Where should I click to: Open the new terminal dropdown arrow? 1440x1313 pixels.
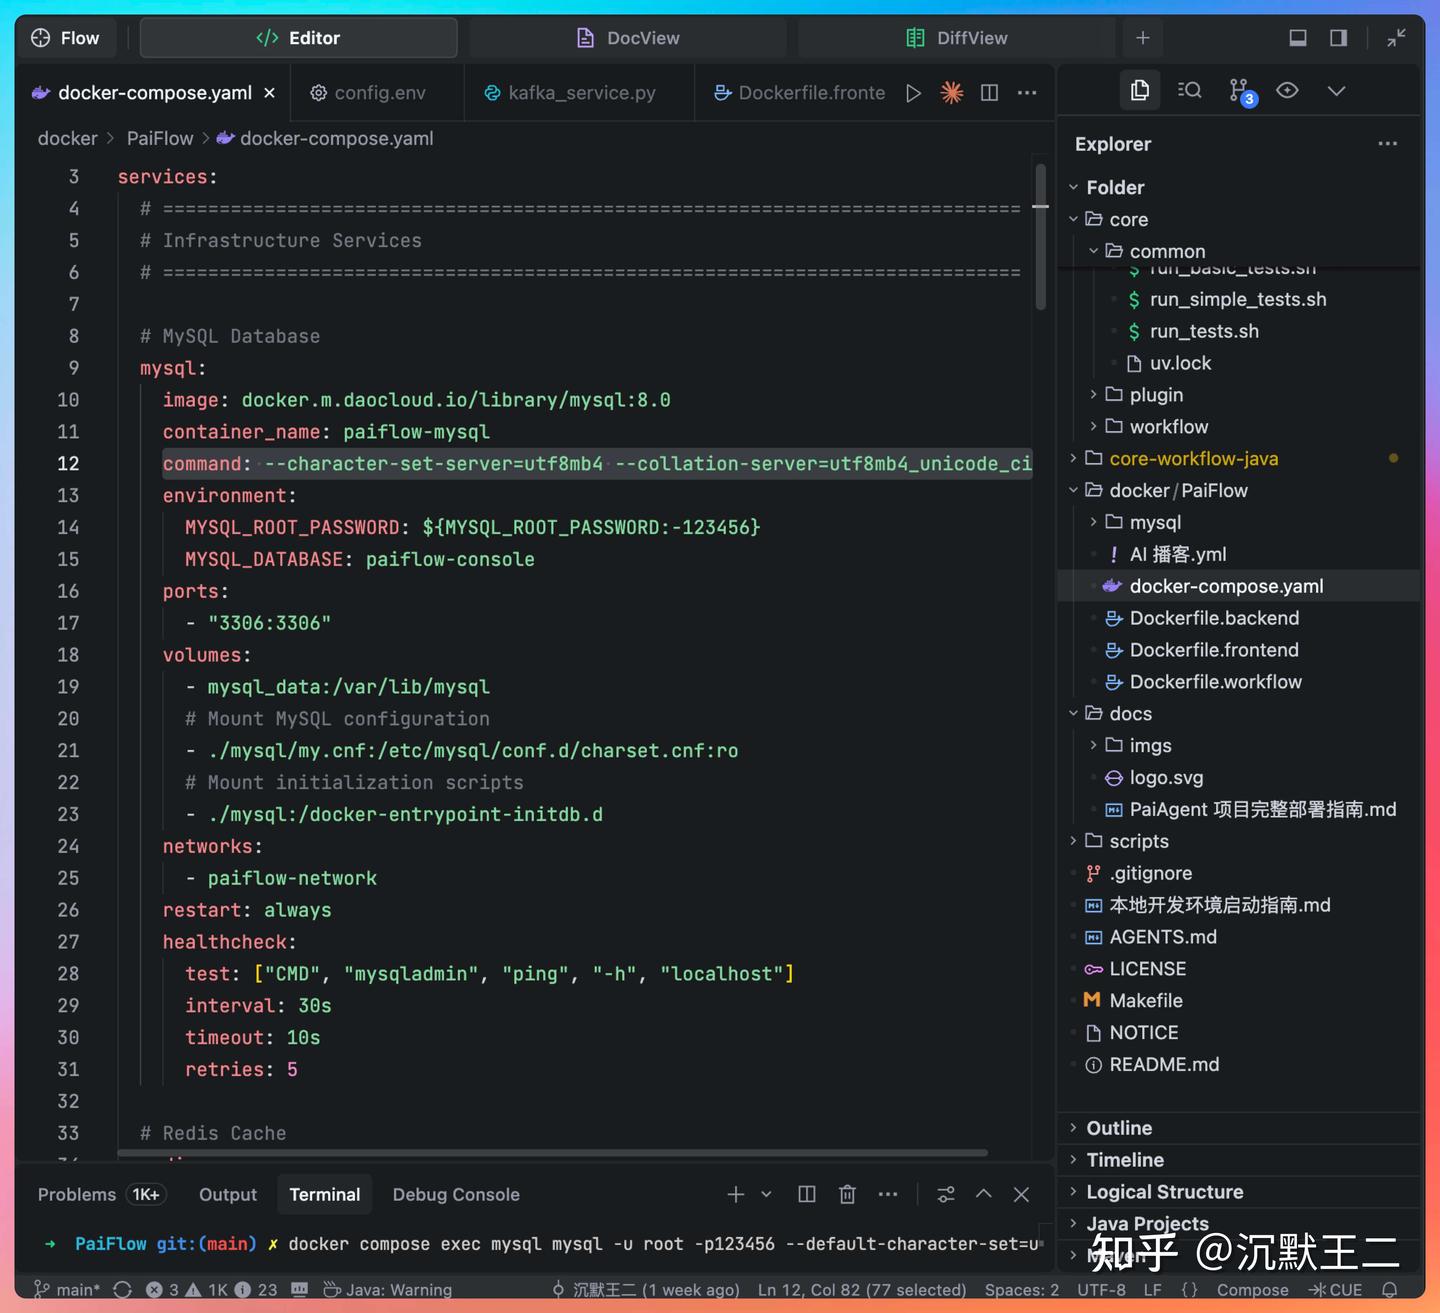(767, 1194)
